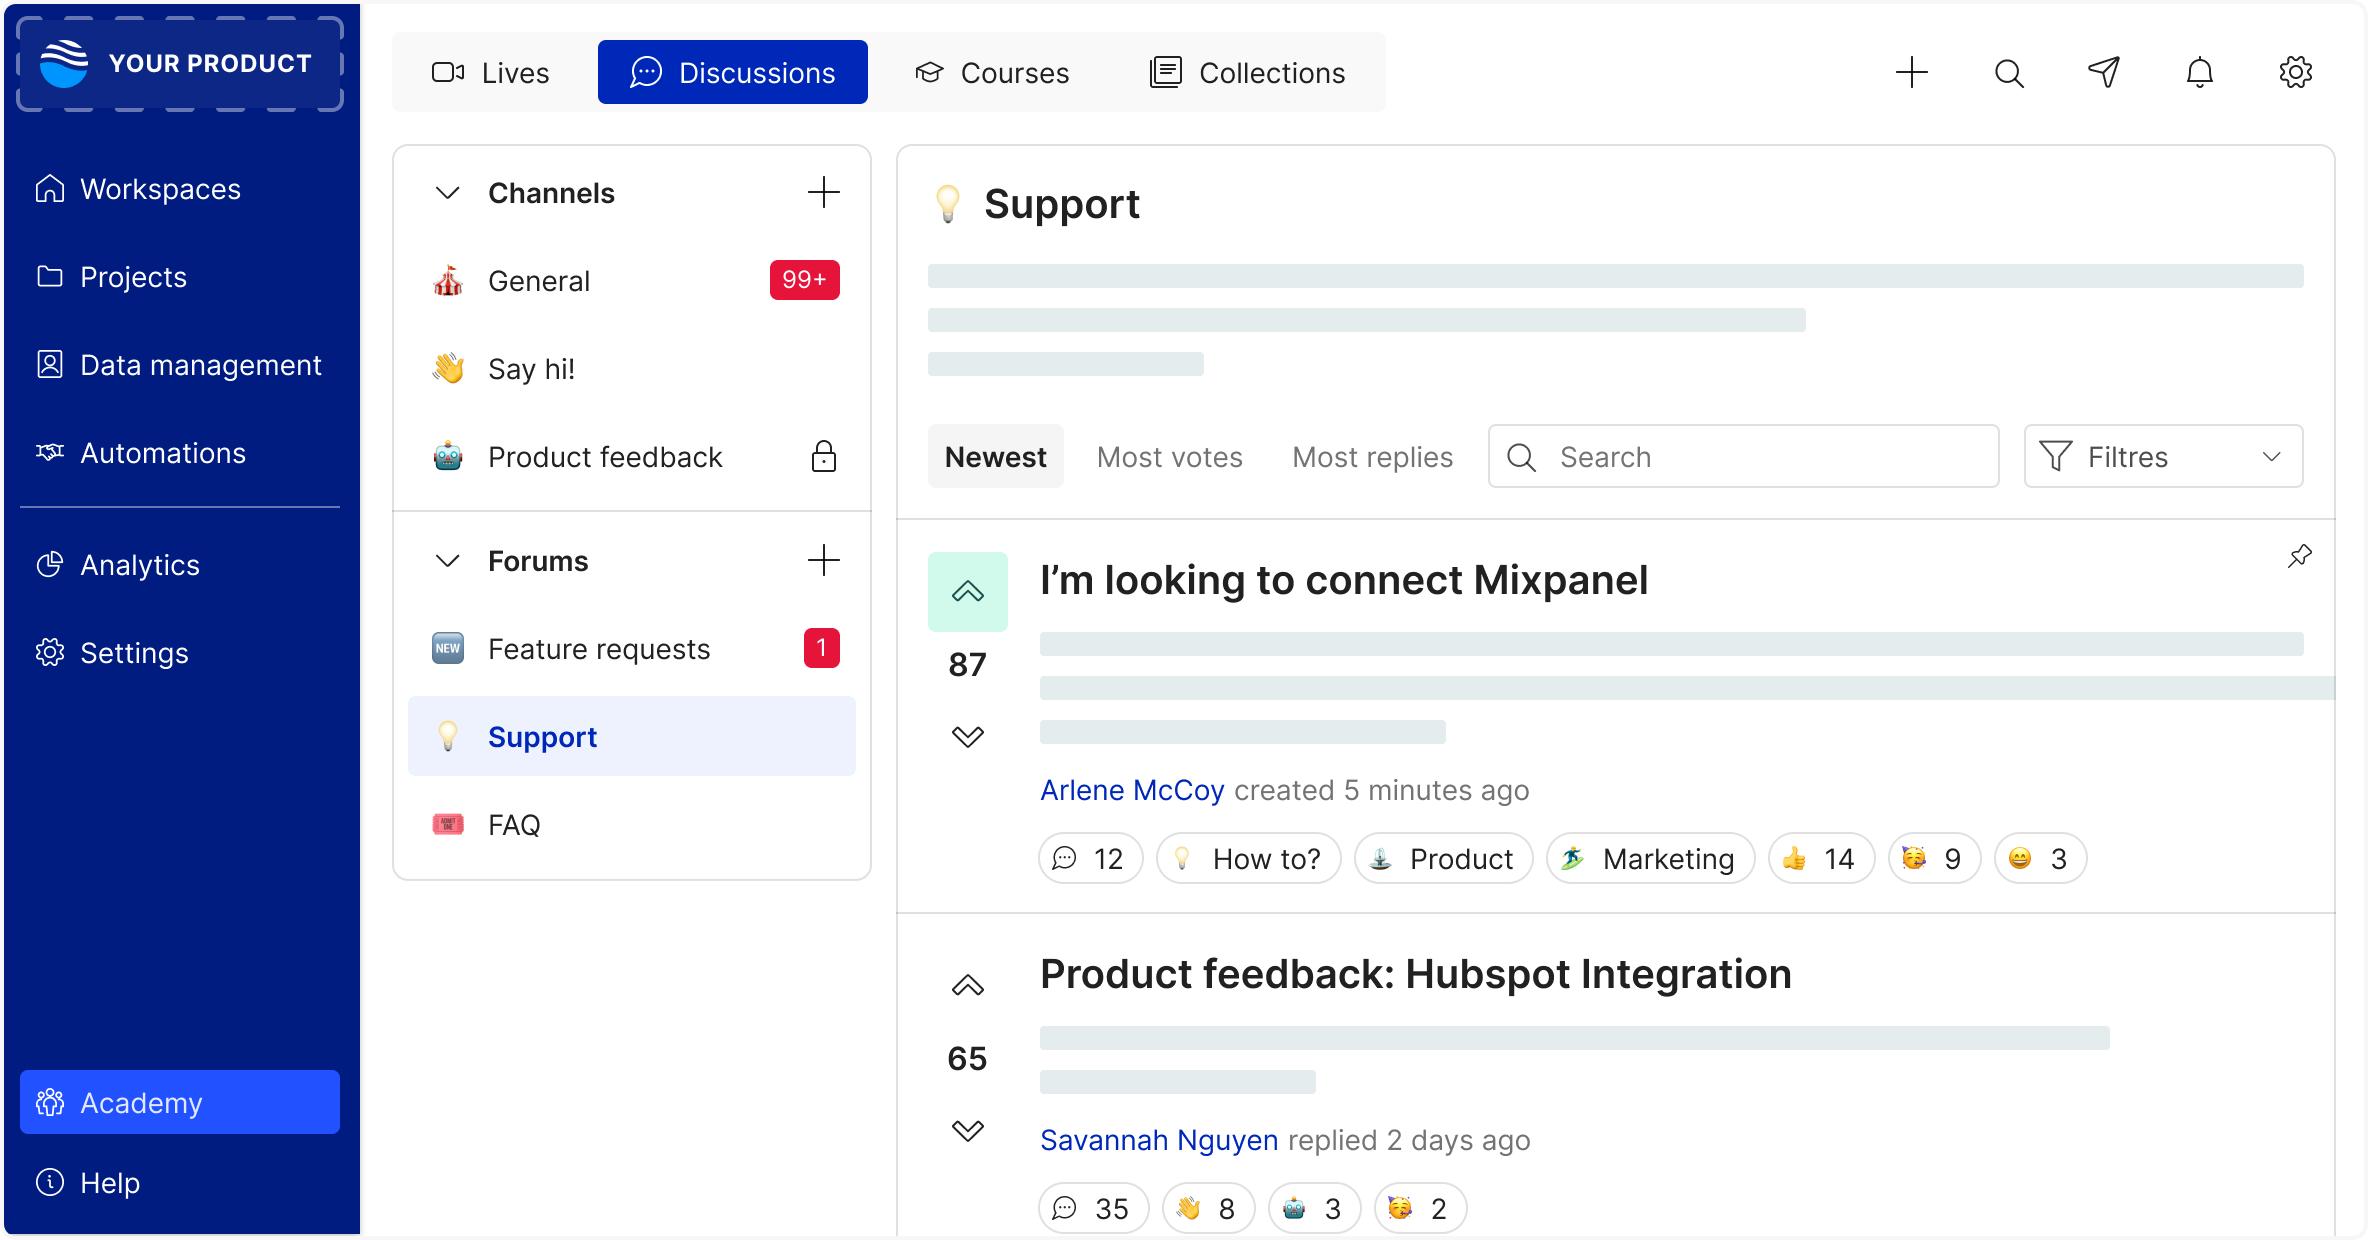Toggle thumbs up reaction with 14
The width and height of the screenshot is (2368, 1240).
[x=1820, y=859]
